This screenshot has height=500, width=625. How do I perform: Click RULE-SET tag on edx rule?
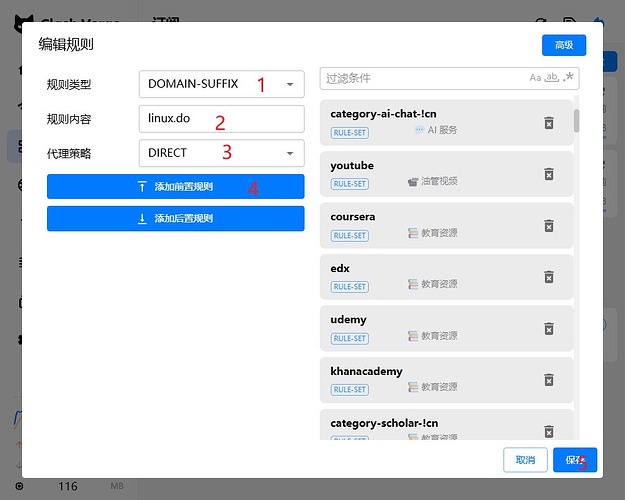350,287
